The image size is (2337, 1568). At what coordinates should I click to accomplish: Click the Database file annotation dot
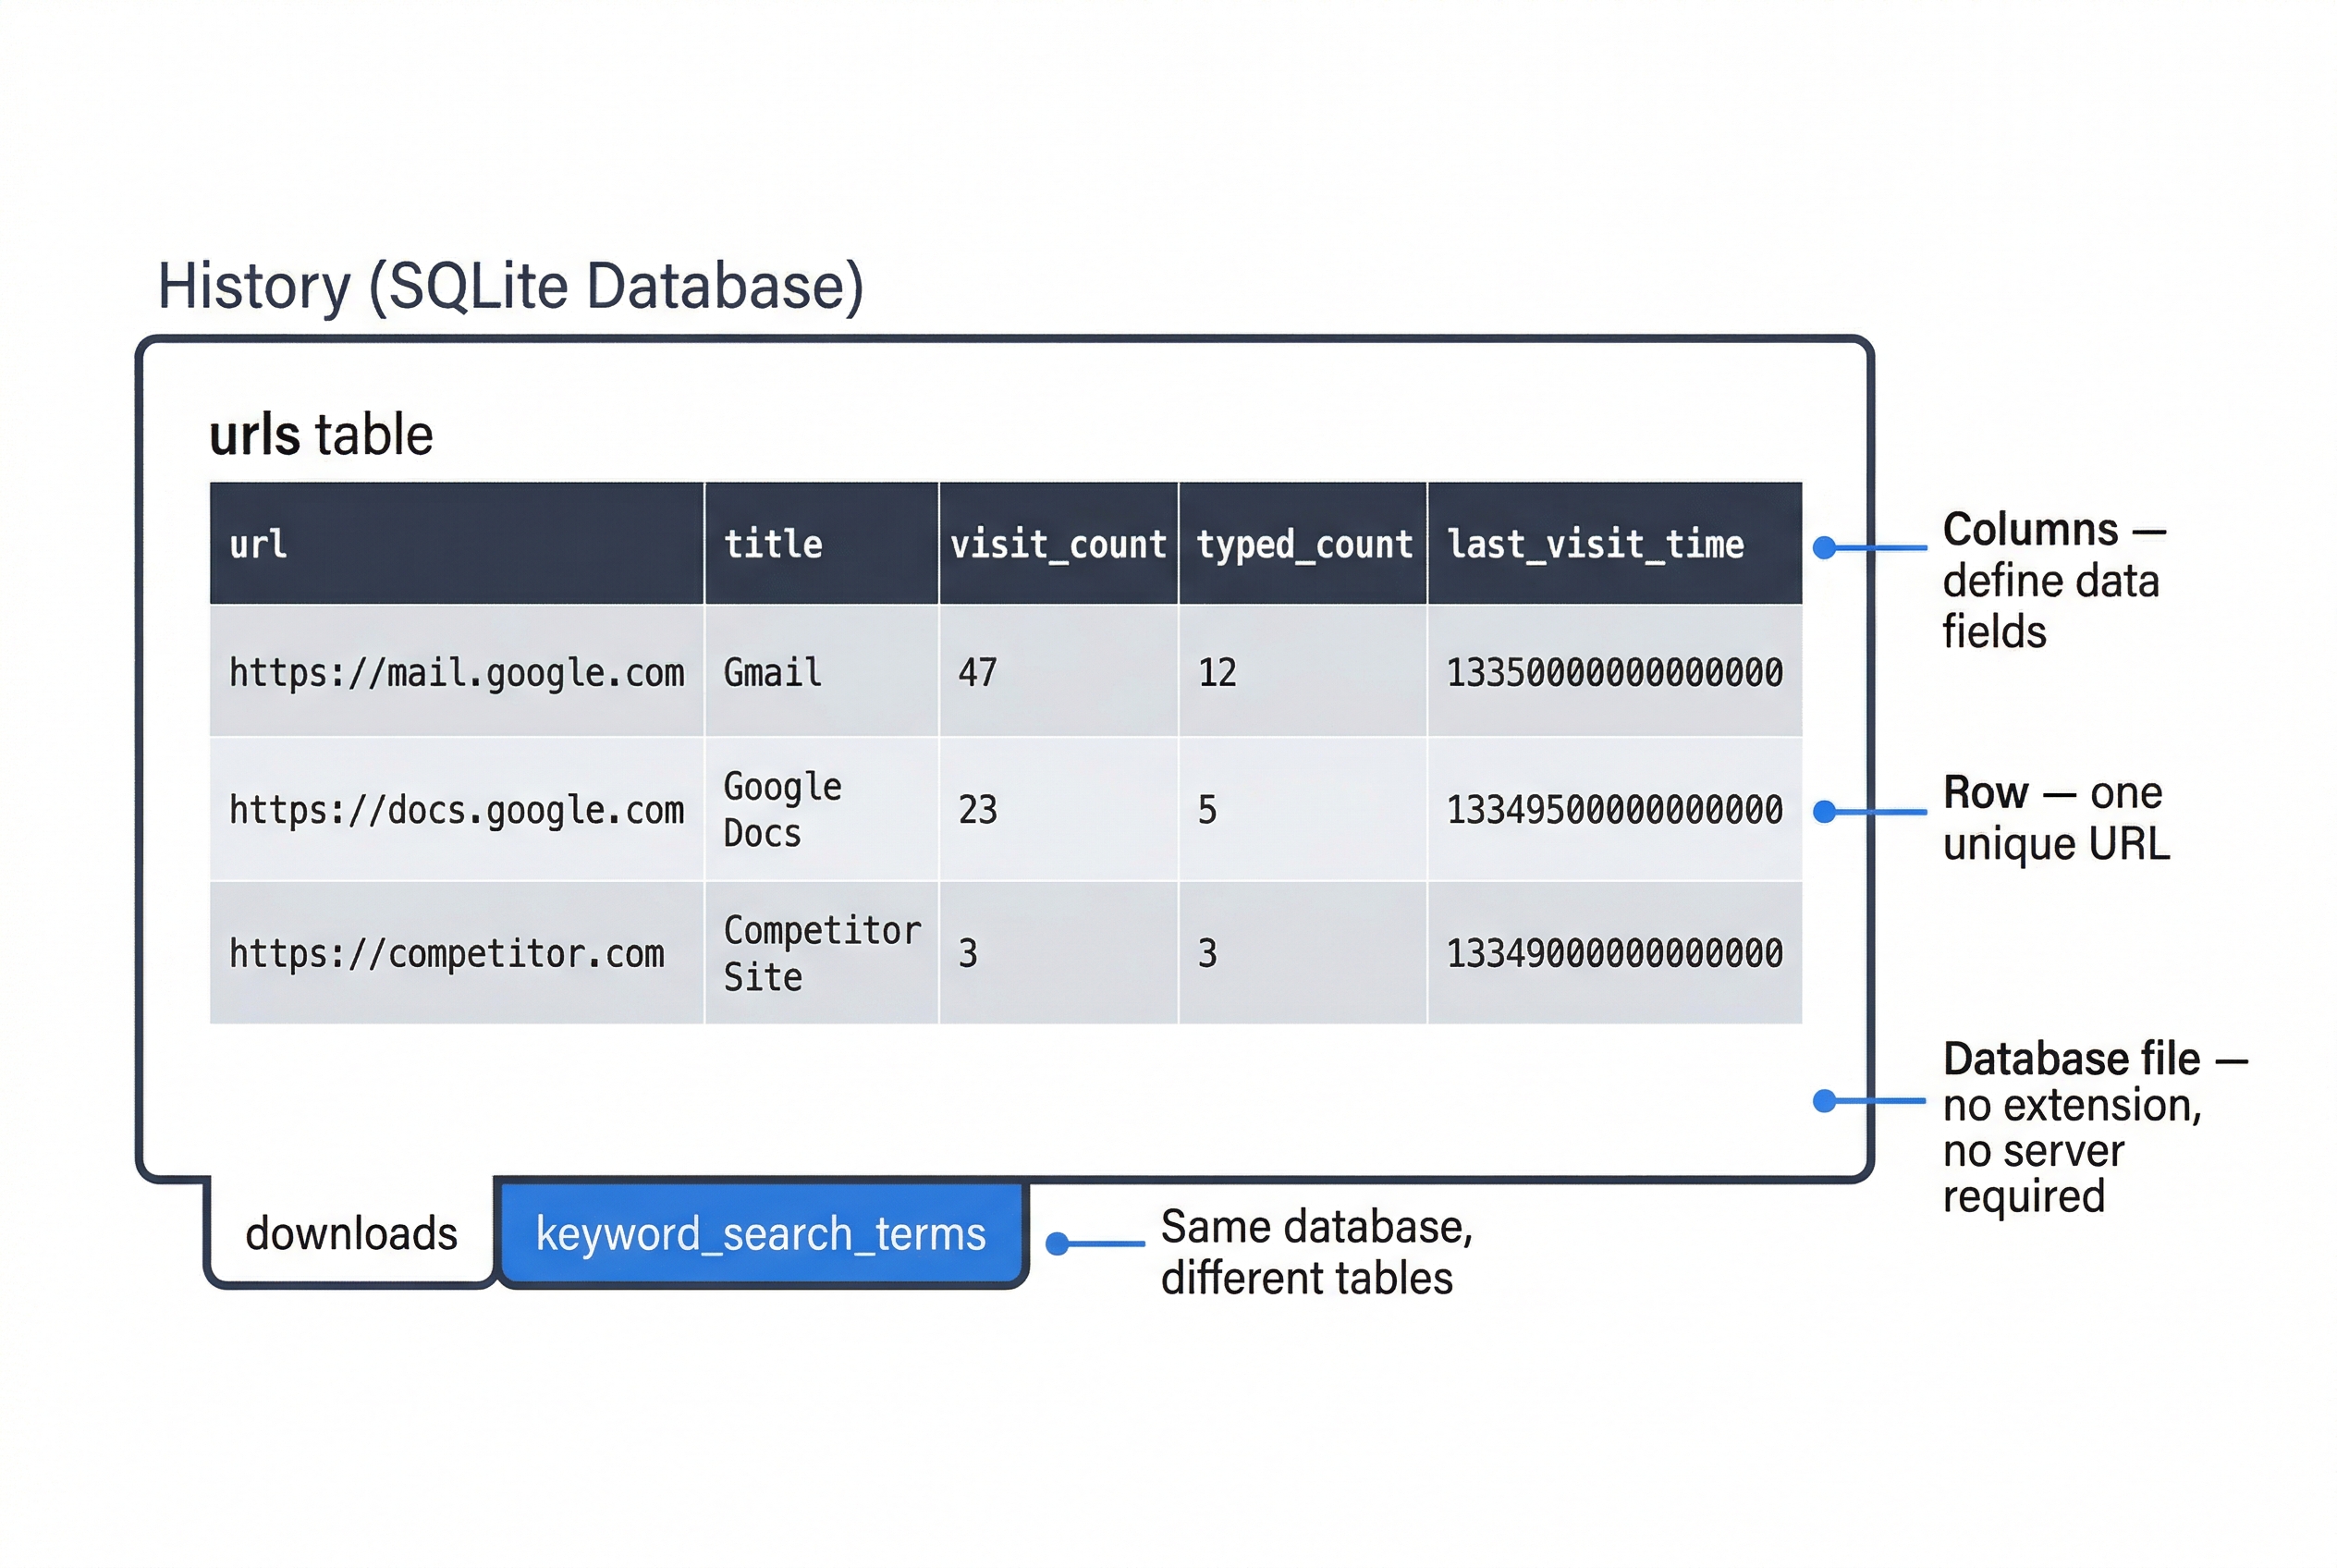click(1825, 1100)
